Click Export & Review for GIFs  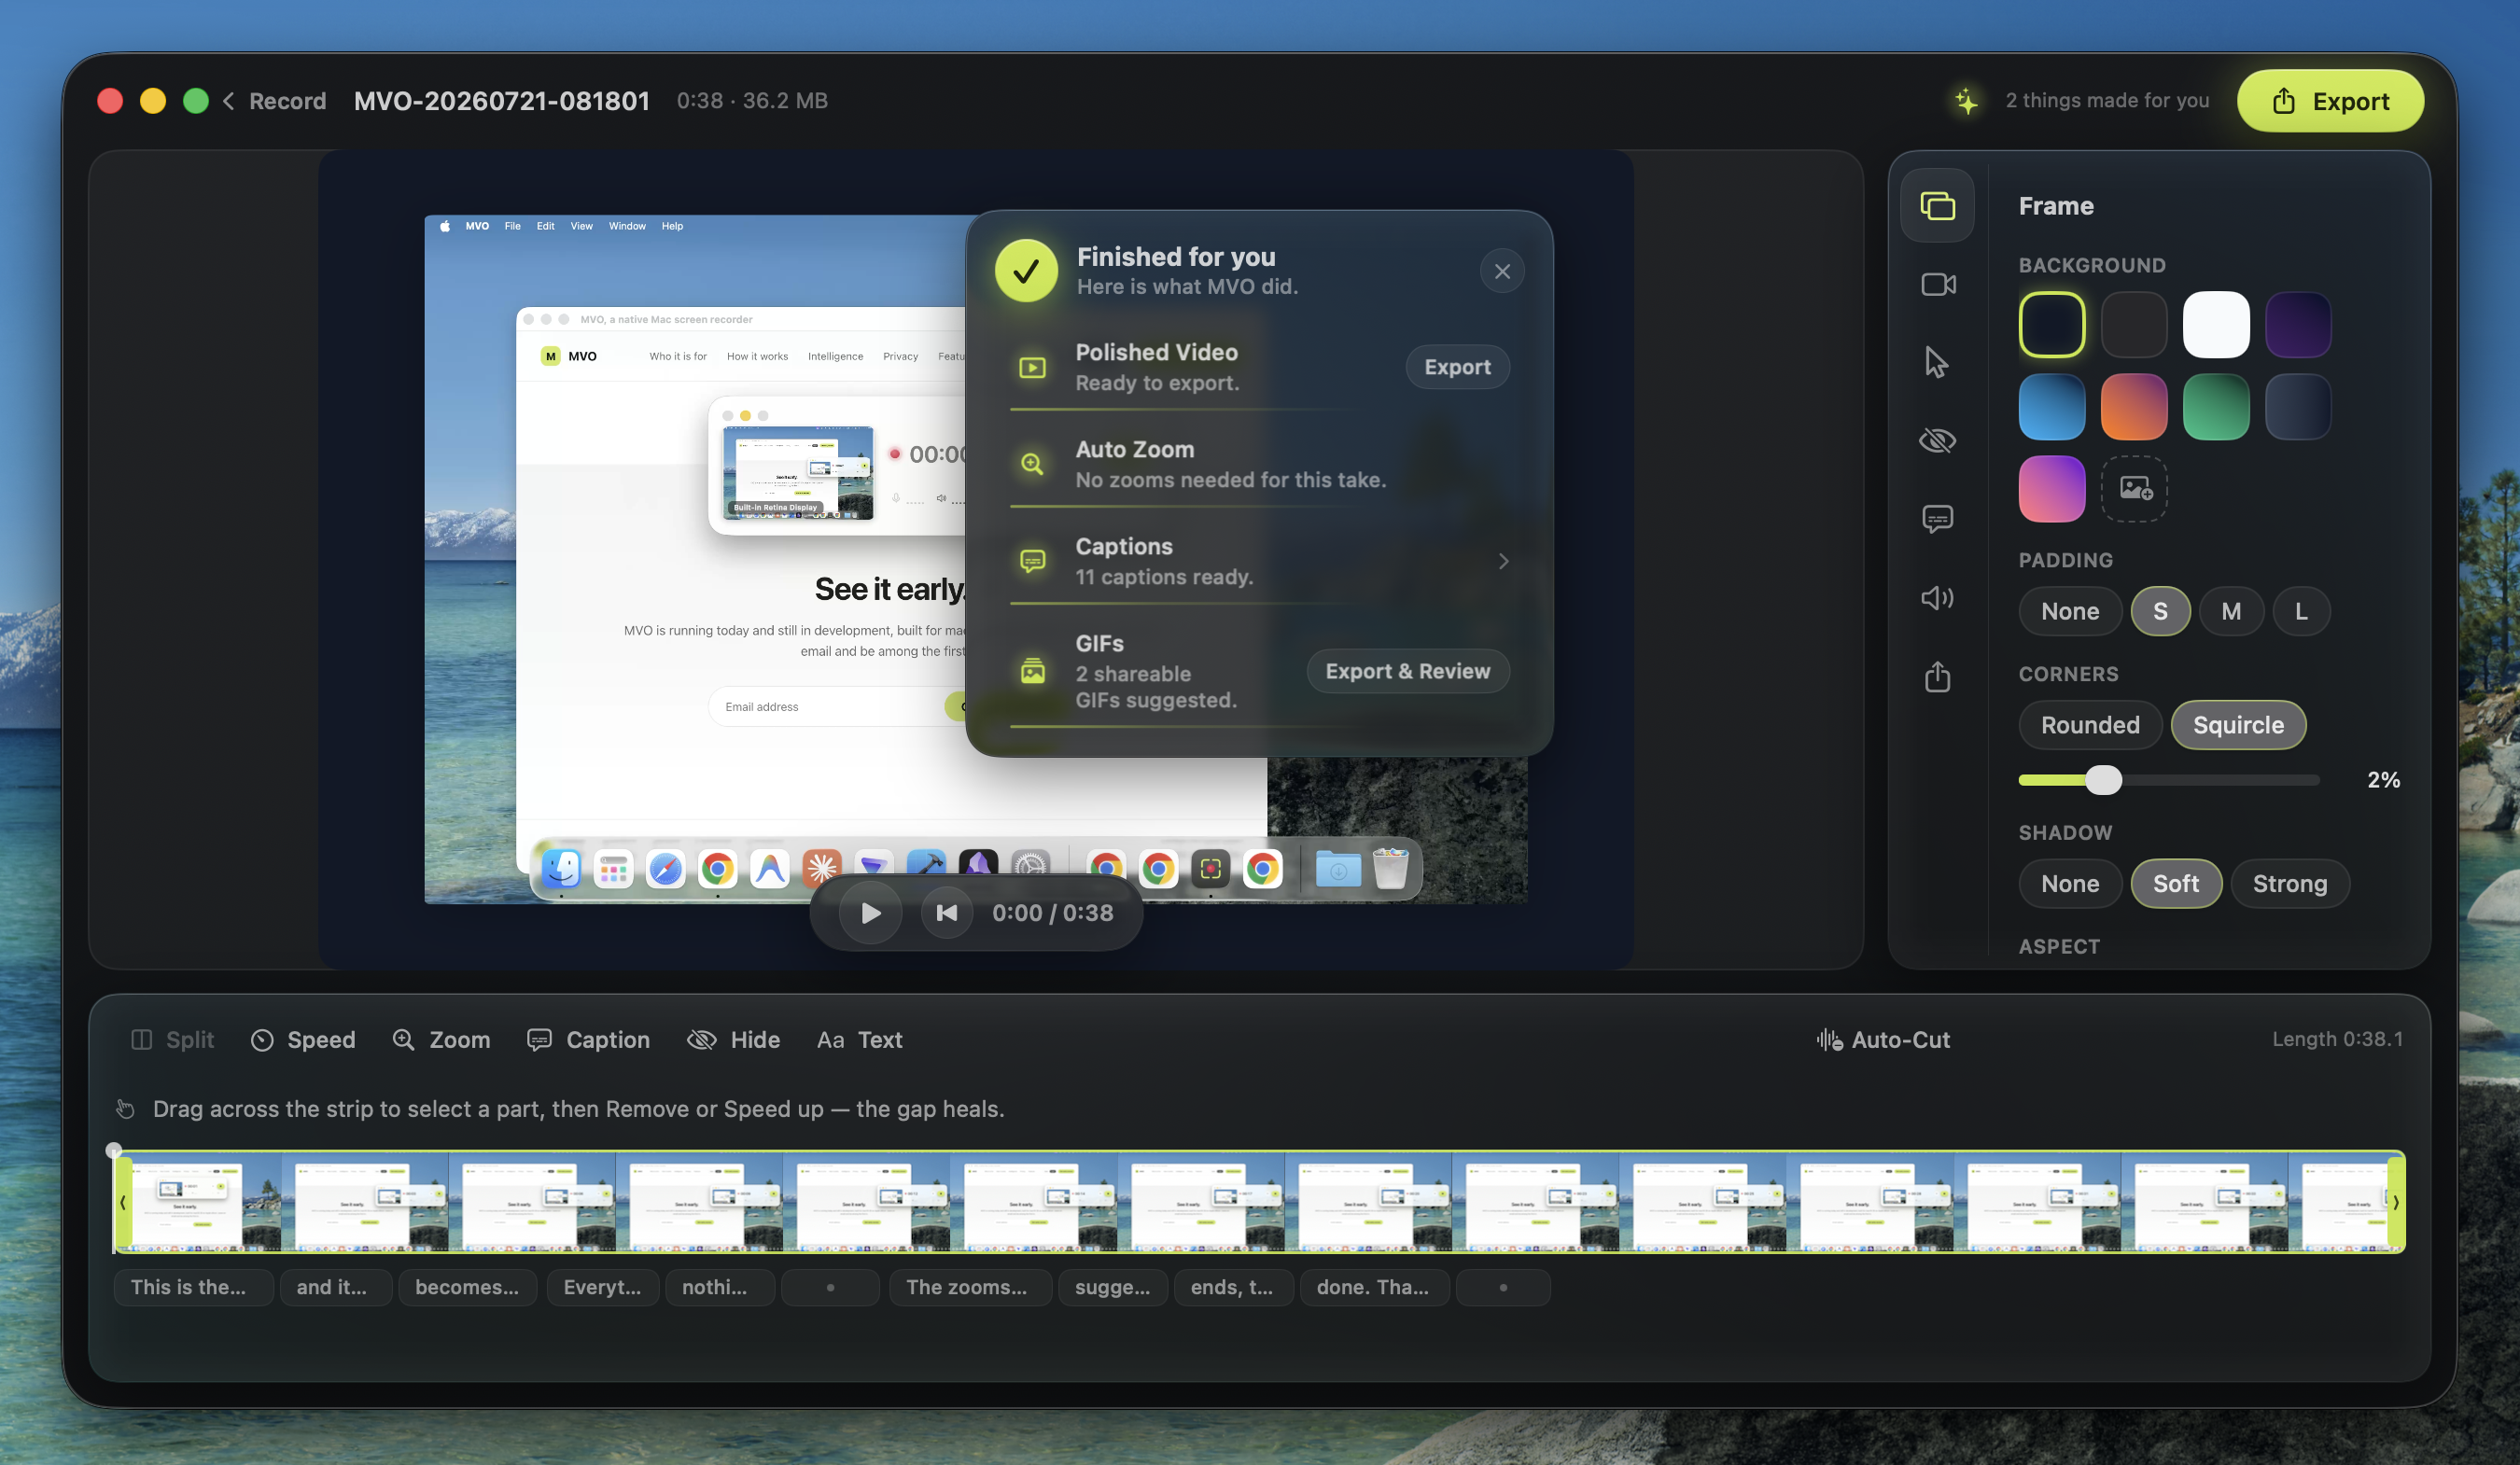point(1407,671)
